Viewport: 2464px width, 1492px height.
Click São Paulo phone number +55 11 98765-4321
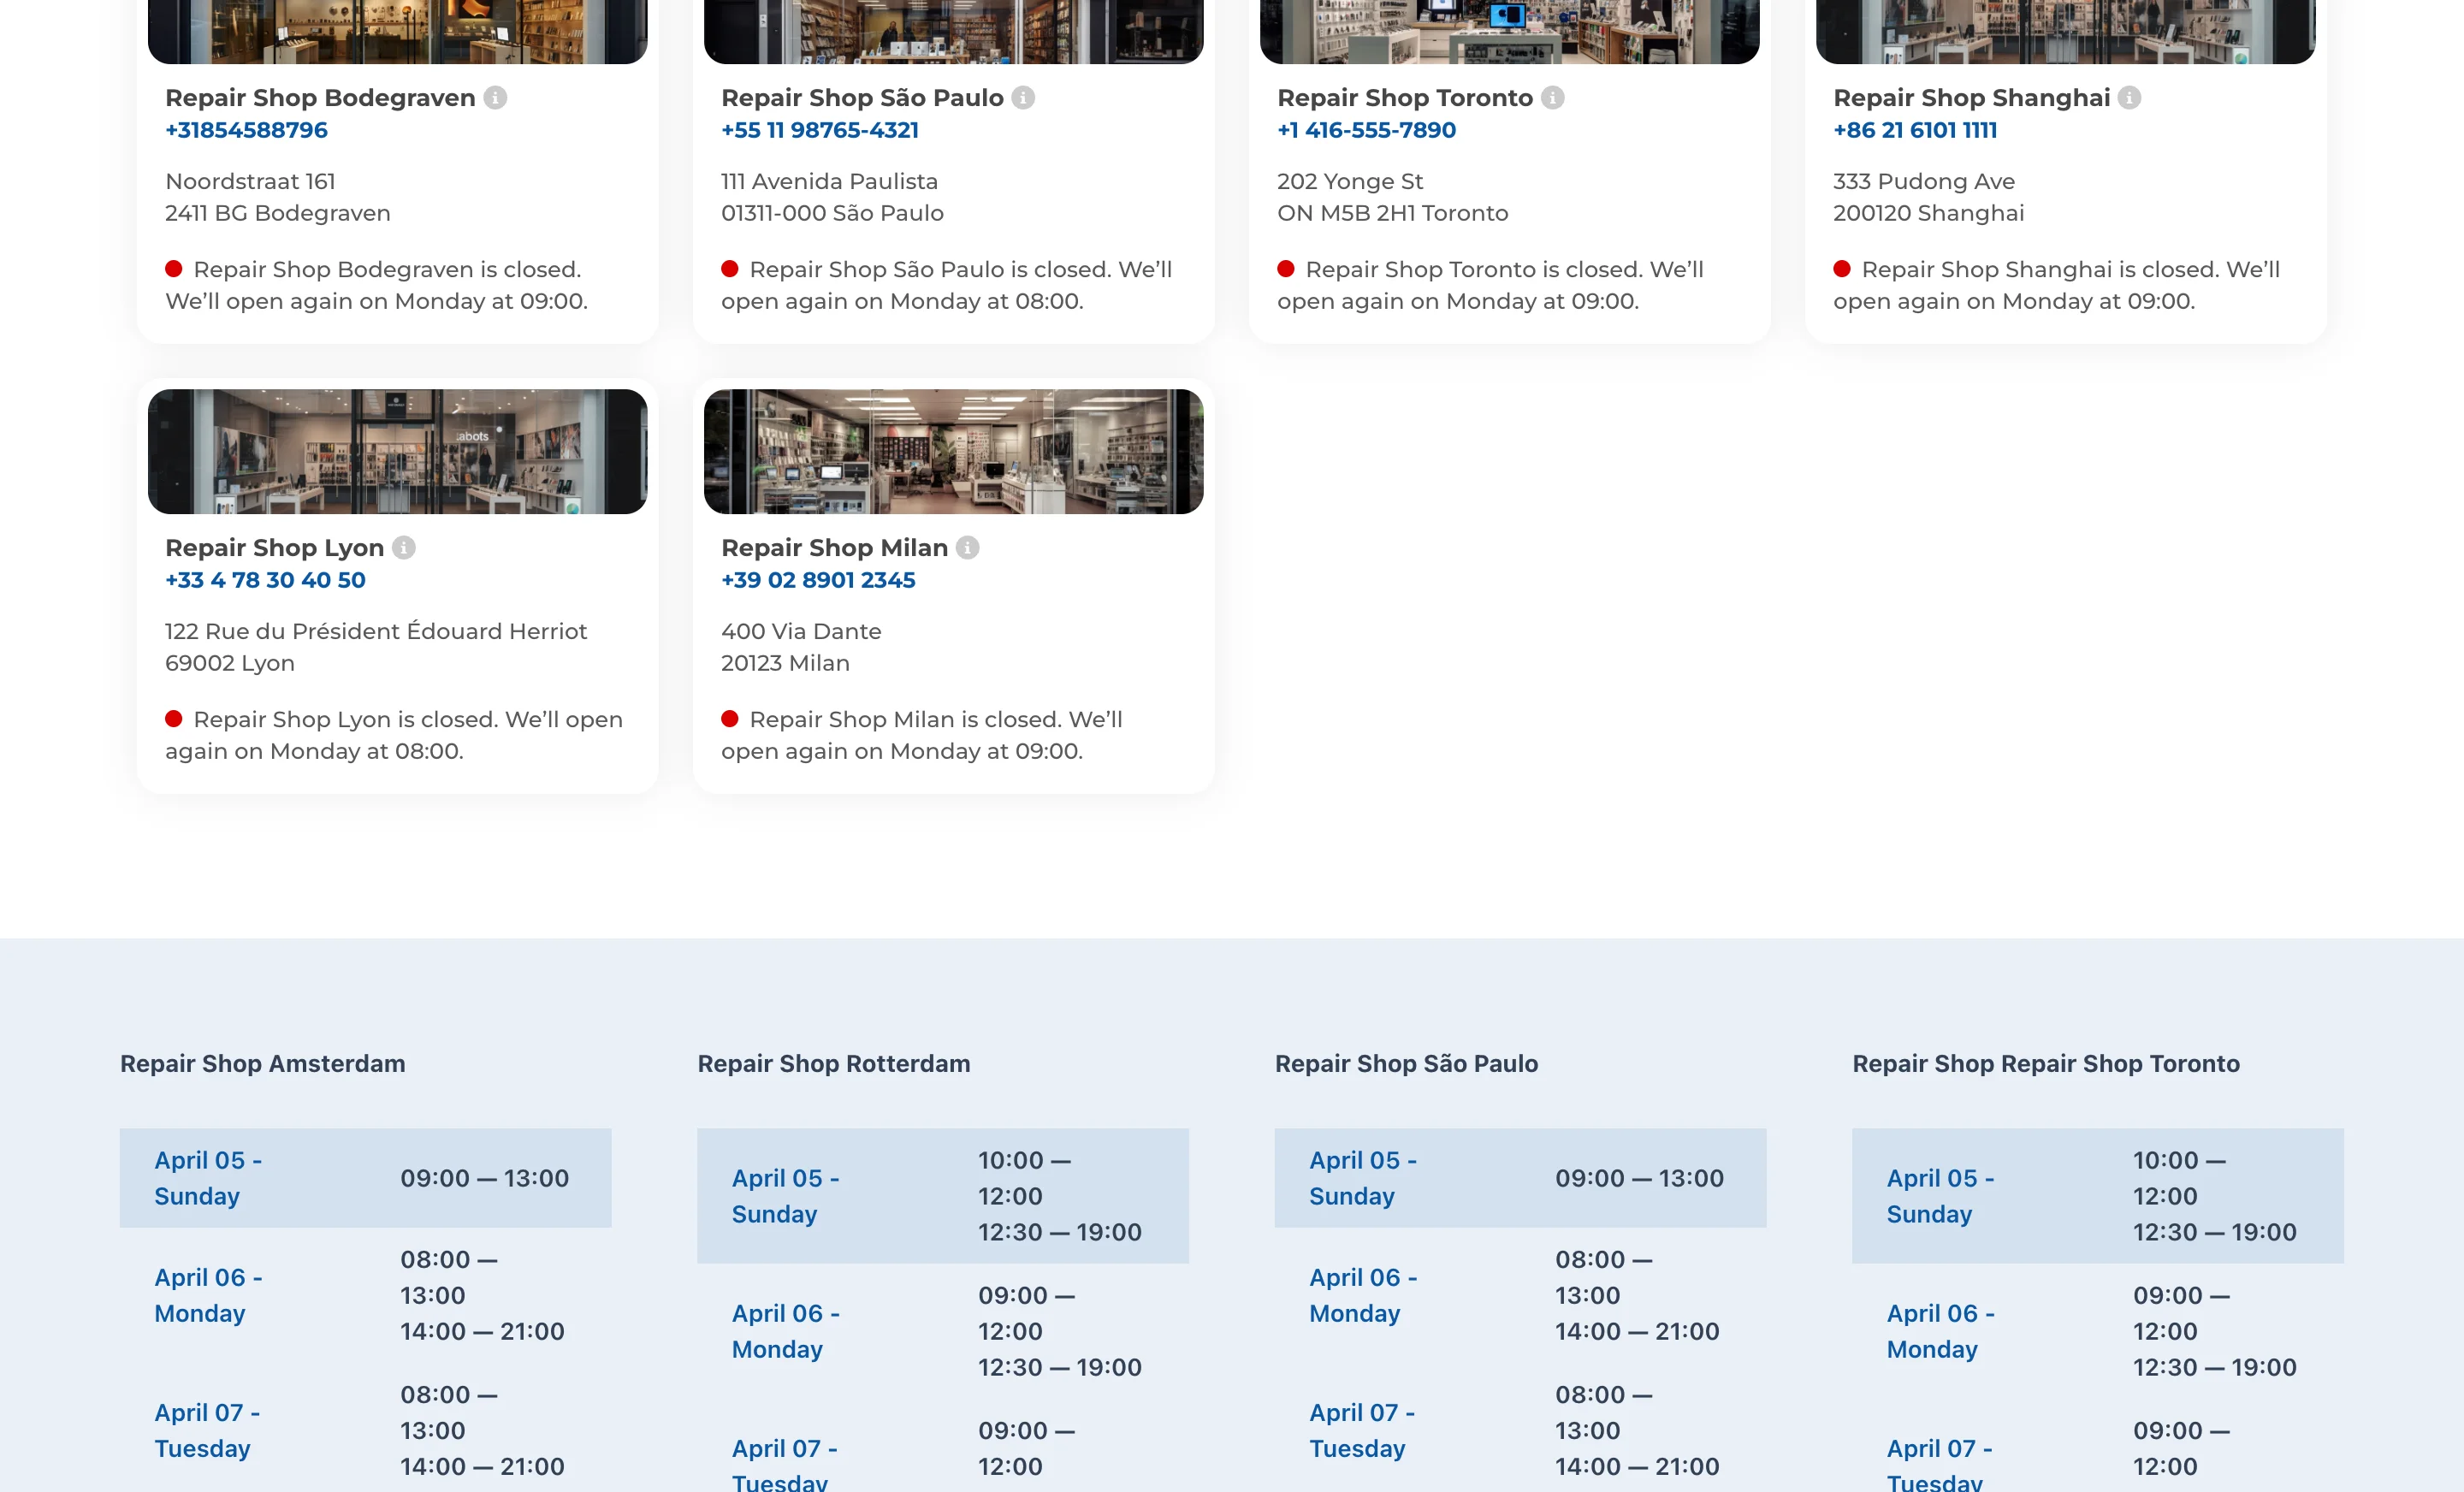tap(819, 130)
